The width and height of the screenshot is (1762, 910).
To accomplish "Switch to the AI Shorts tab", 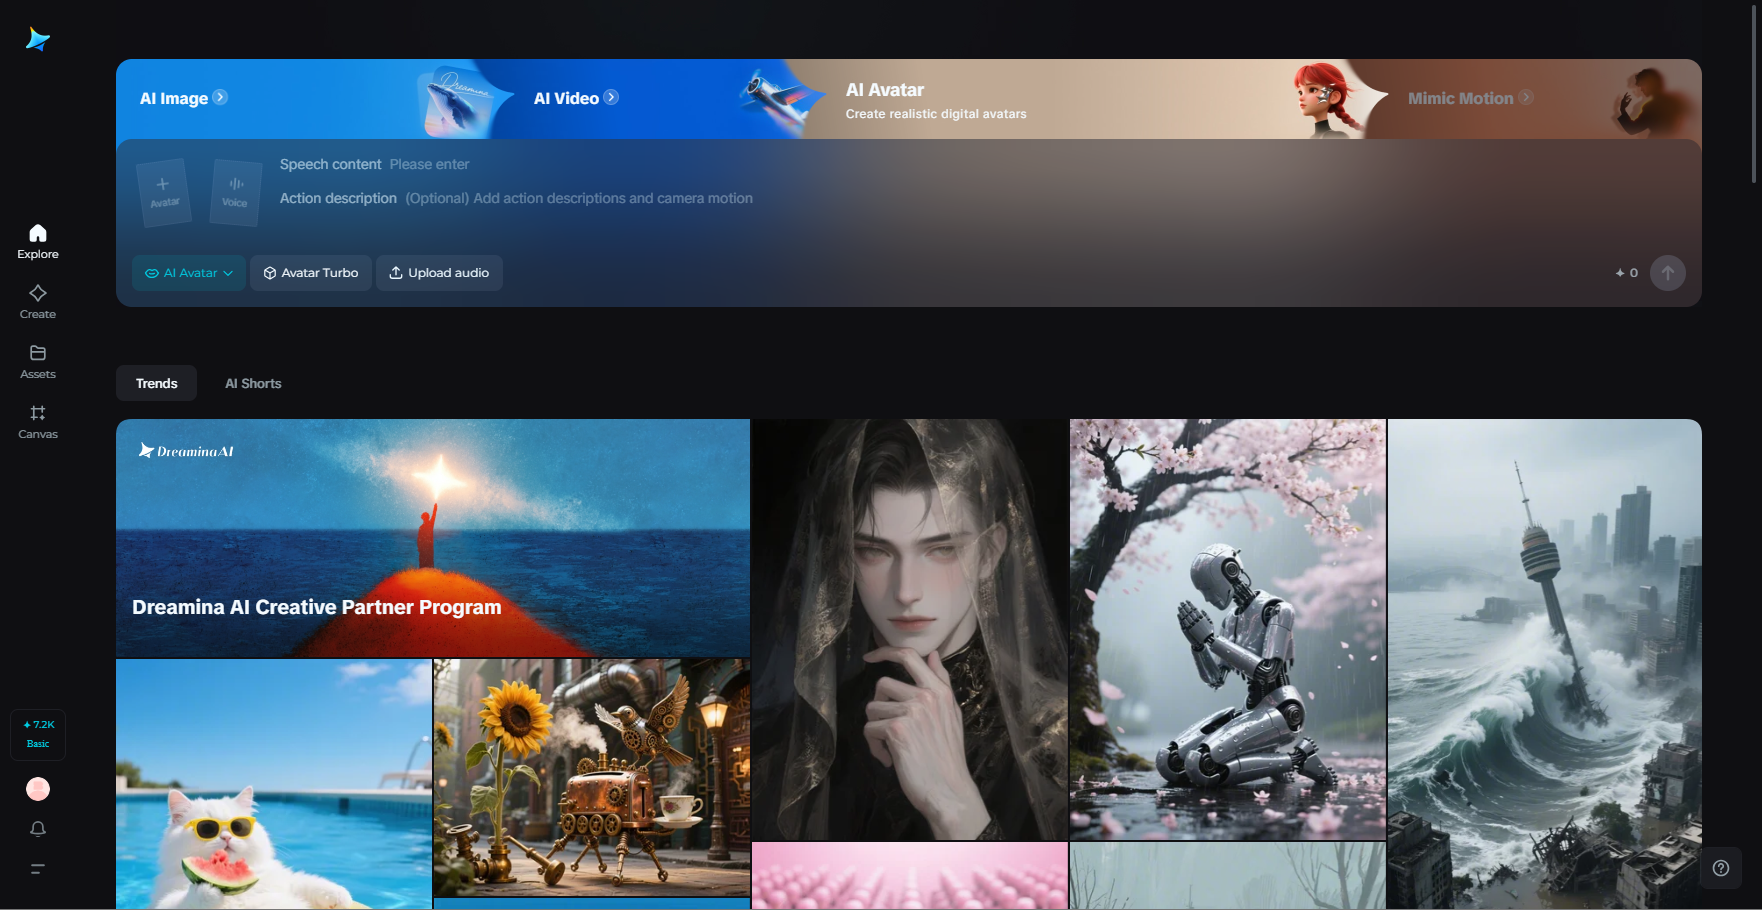I will [x=253, y=382].
